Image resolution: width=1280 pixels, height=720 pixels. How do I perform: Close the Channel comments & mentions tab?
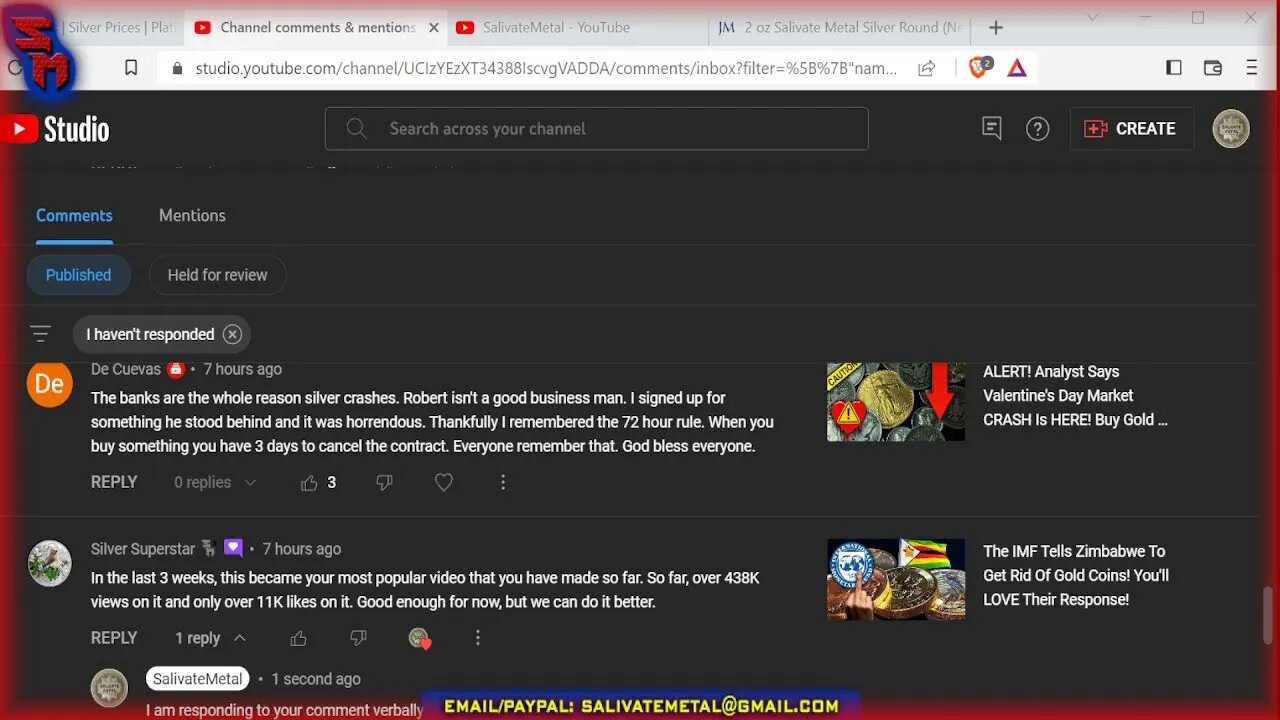point(434,28)
